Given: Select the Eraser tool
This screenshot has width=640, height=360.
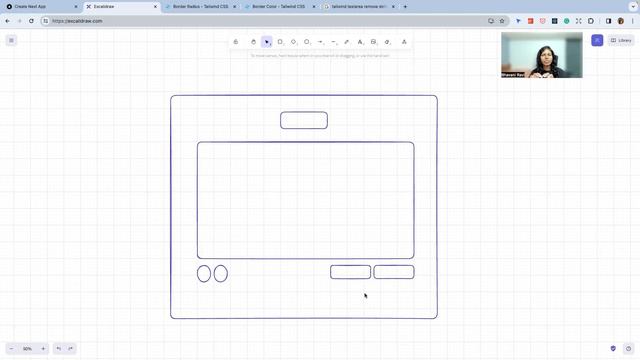Looking at the screenshot, I should (x=387, y=42).
